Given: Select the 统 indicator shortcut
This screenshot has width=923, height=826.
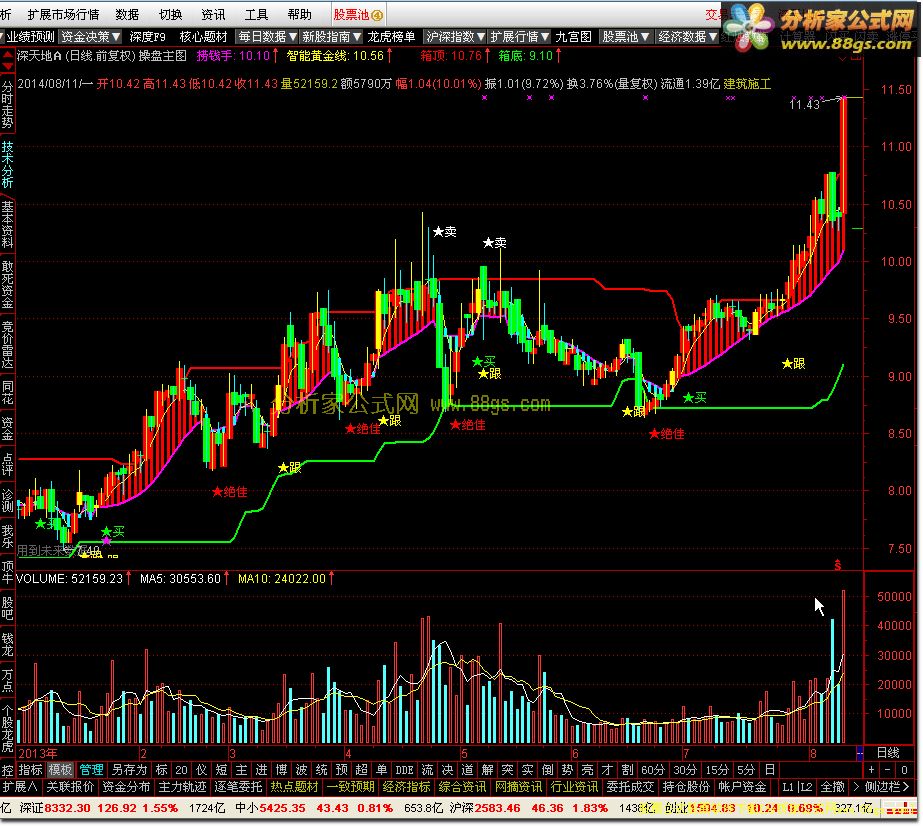Looking at the screenshot, I should click(321, 770).
